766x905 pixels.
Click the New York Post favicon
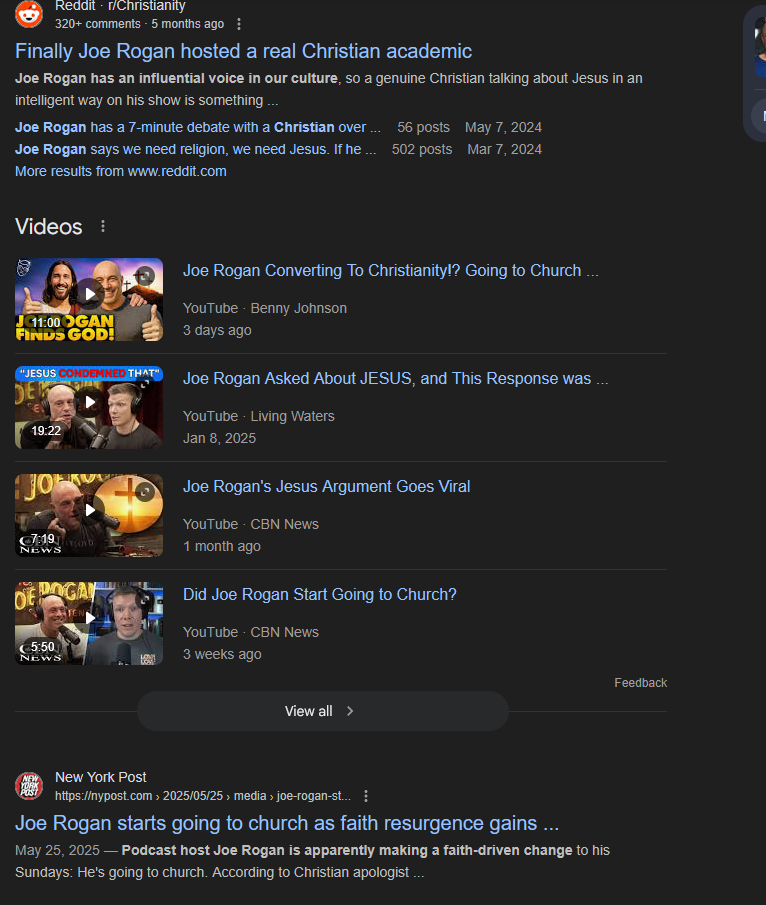point(29,786)
